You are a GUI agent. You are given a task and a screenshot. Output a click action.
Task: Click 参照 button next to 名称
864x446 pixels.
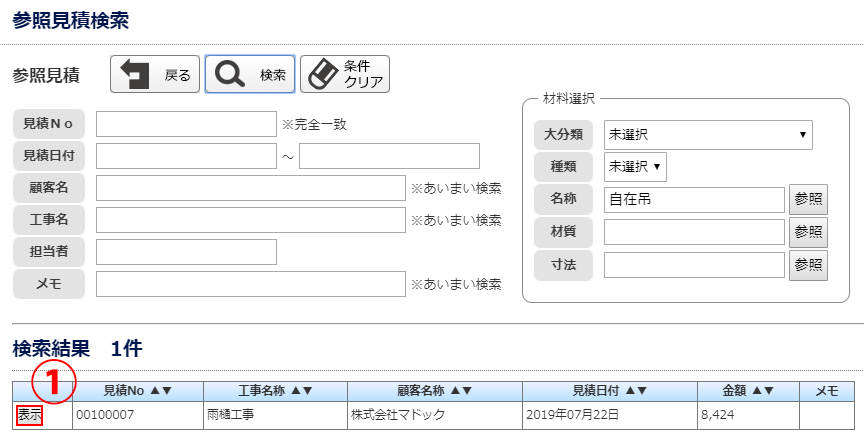click(x=808, y=199)
